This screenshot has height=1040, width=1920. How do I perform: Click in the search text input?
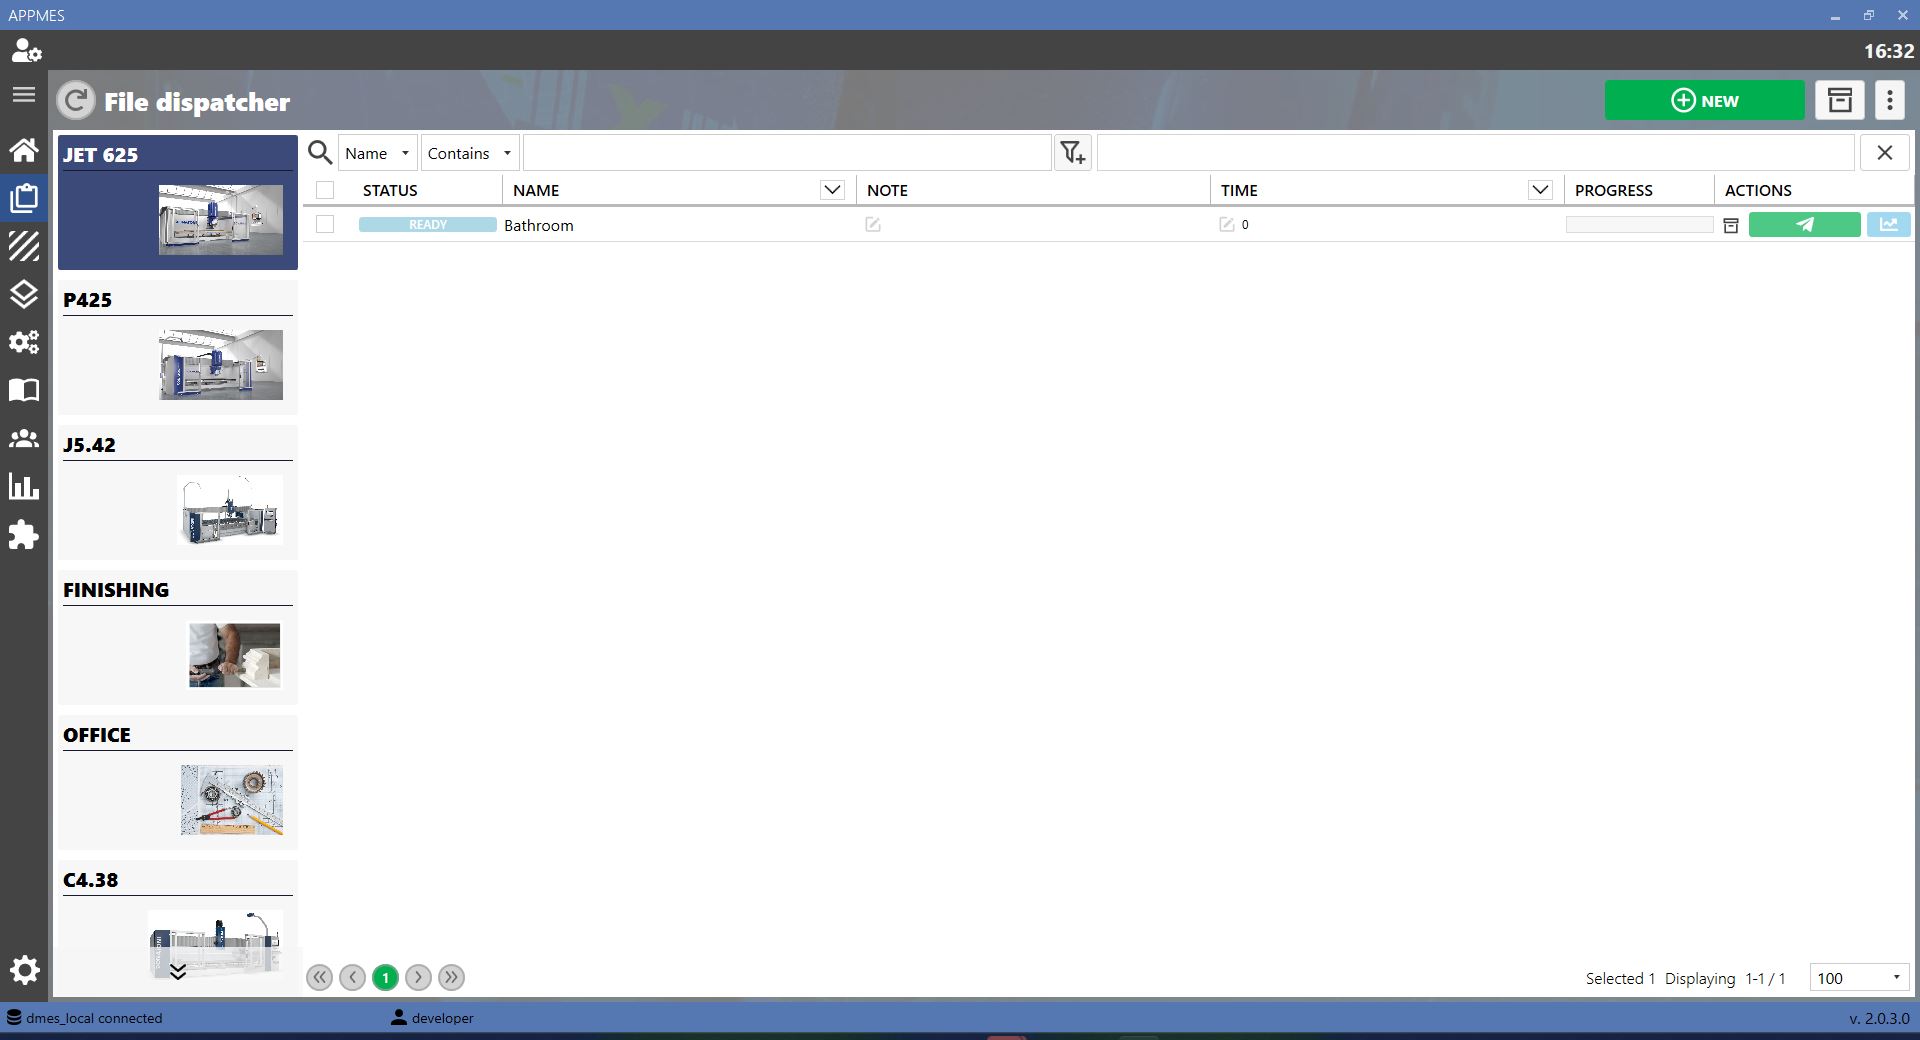pyautogui.click(x=787, y=153)
